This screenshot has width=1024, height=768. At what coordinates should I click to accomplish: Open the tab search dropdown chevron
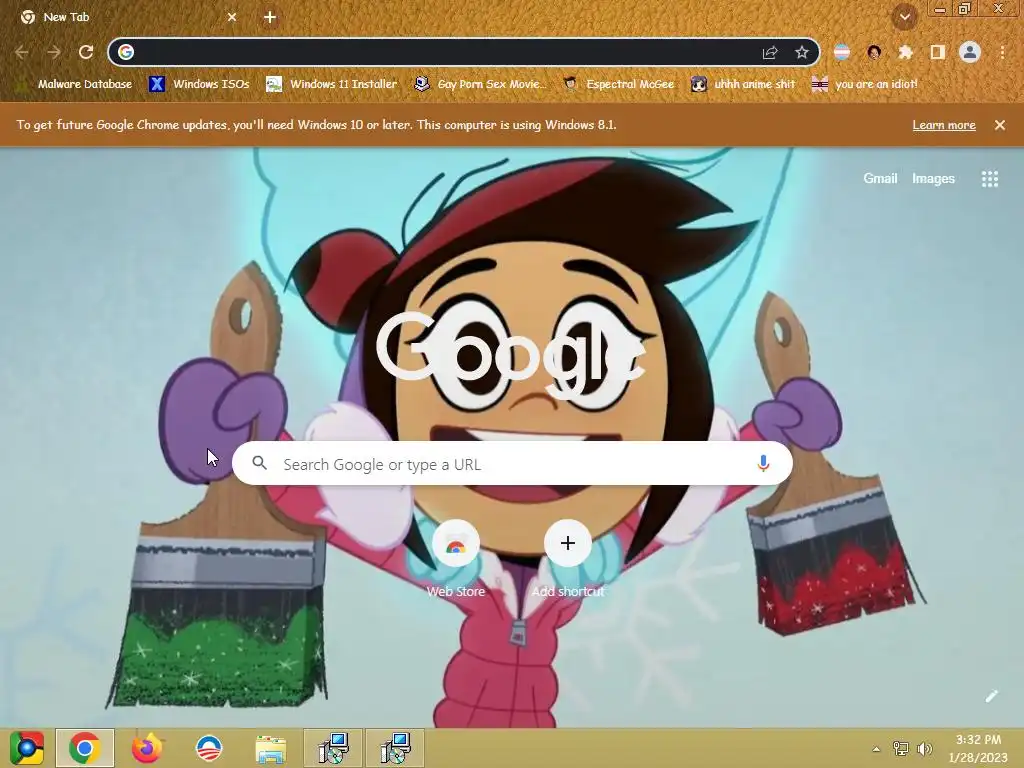point(905,18)
